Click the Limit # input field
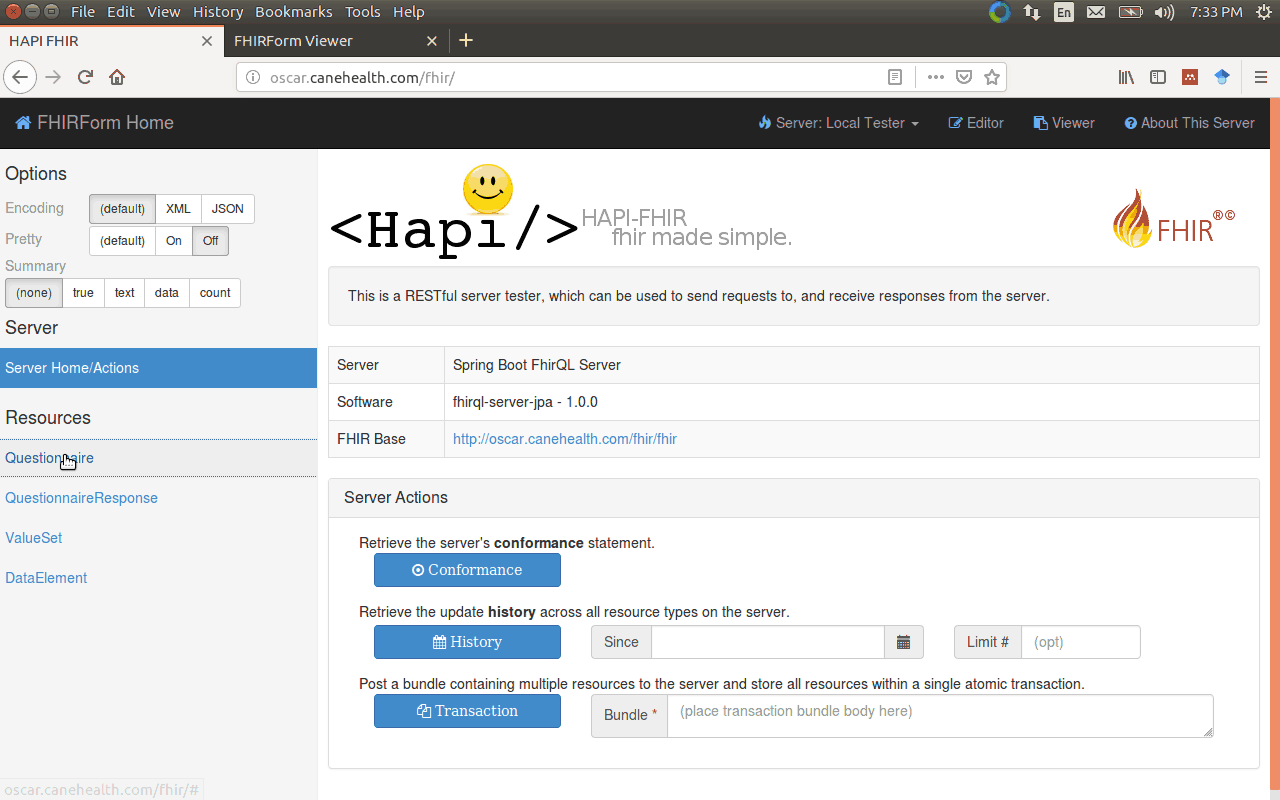The image size is (1280, 800). click(1081, 642)
